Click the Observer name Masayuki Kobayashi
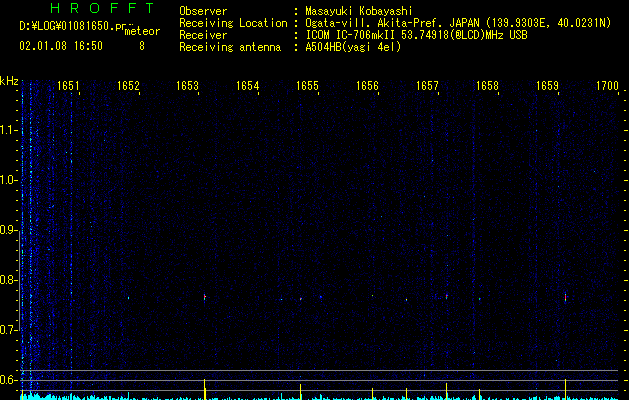 click(359, 11)
